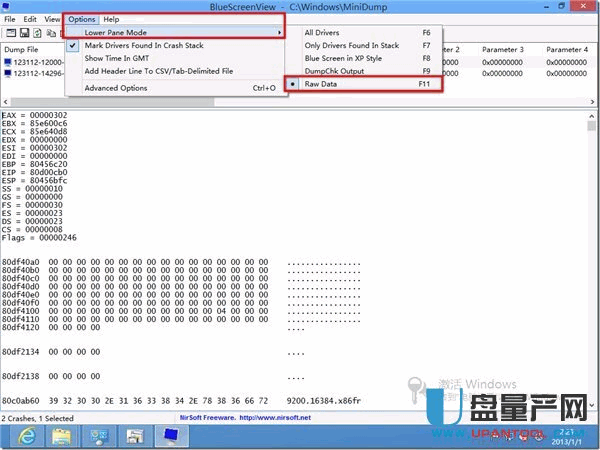The image size is (600, 450).
Task: Click the icon of dump file 123112-12000
Action: coord(8,62)
